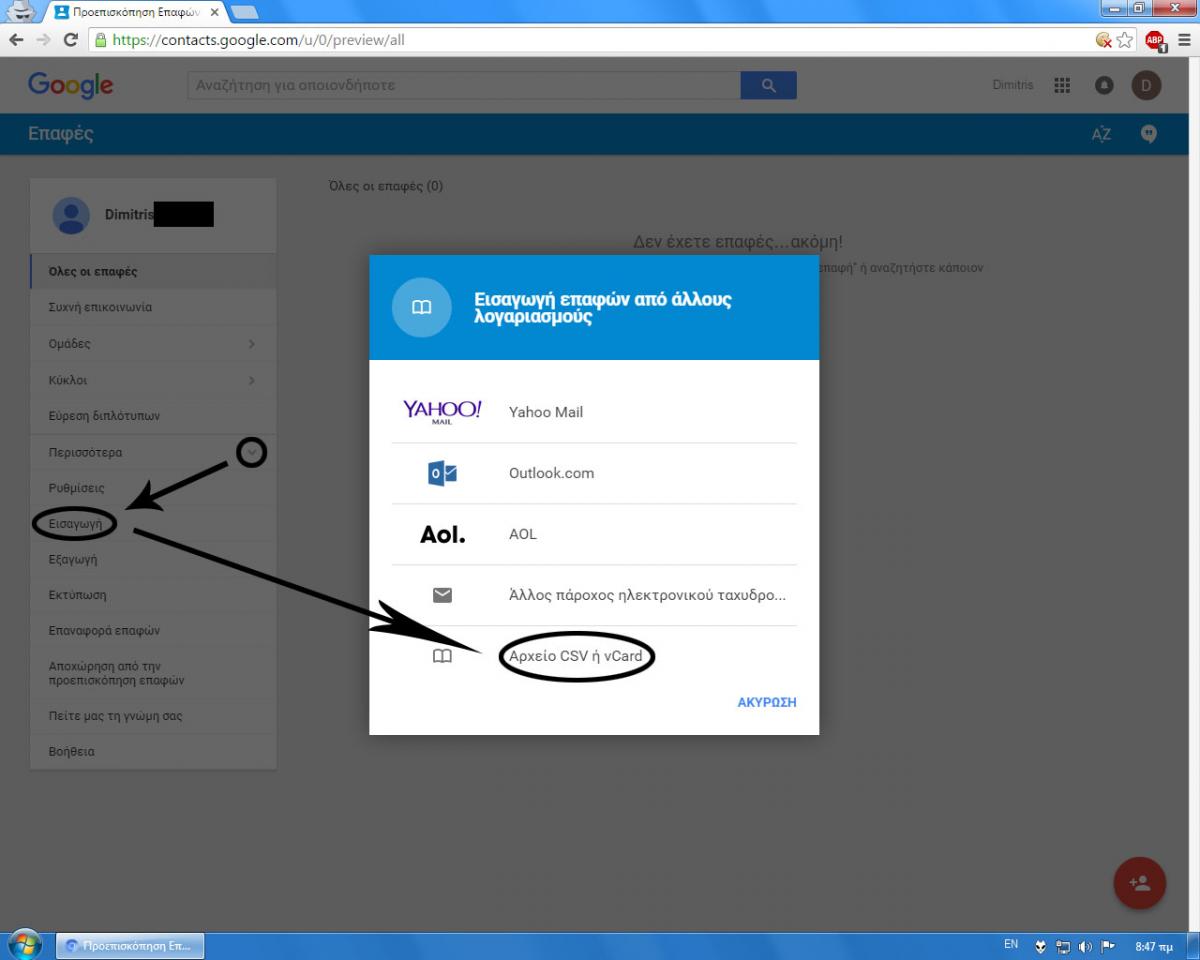Bookmark this page with the star

(x=1125, y=40)
